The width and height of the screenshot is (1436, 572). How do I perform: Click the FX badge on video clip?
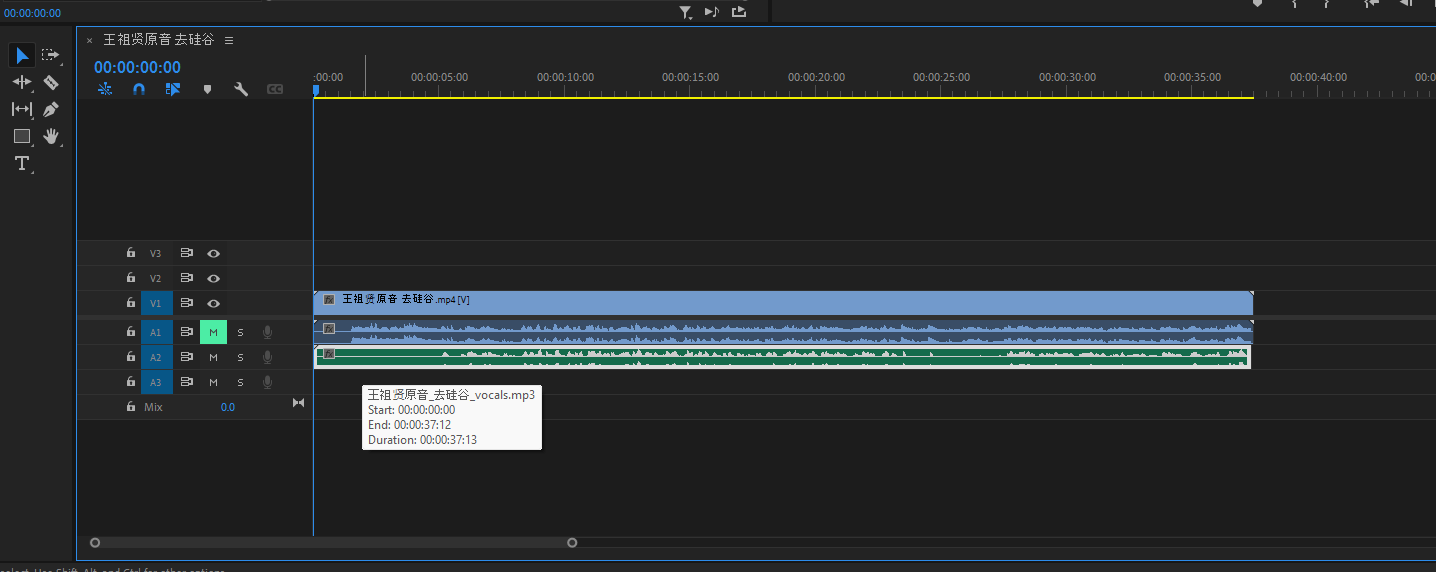(329, 299)
